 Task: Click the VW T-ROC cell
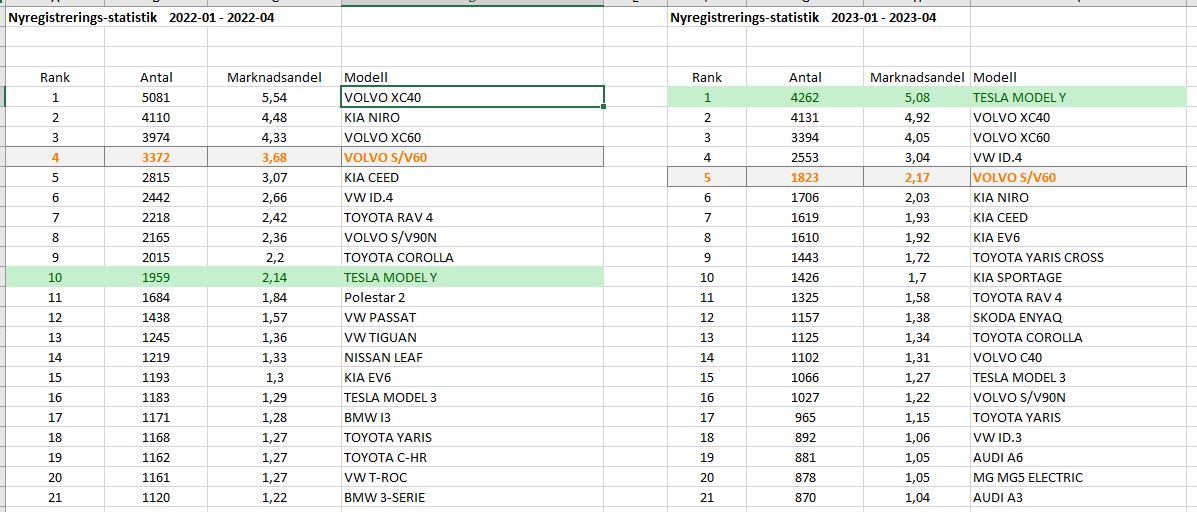[473, 478]
